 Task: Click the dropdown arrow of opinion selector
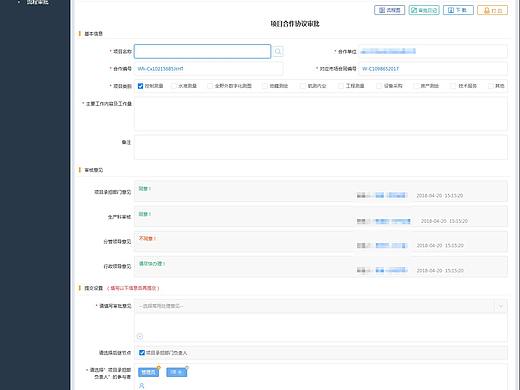click(501, 306)
